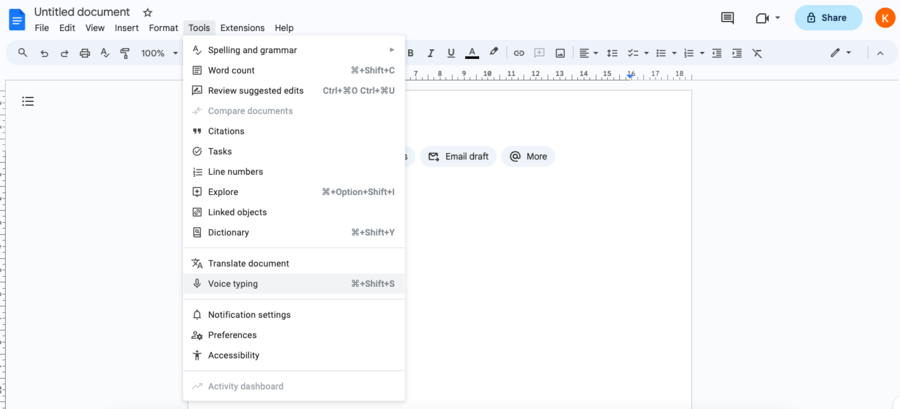This screenshot has height=409, width=900.
Task: Click the redo arrow
Action: tap(64, 53)
